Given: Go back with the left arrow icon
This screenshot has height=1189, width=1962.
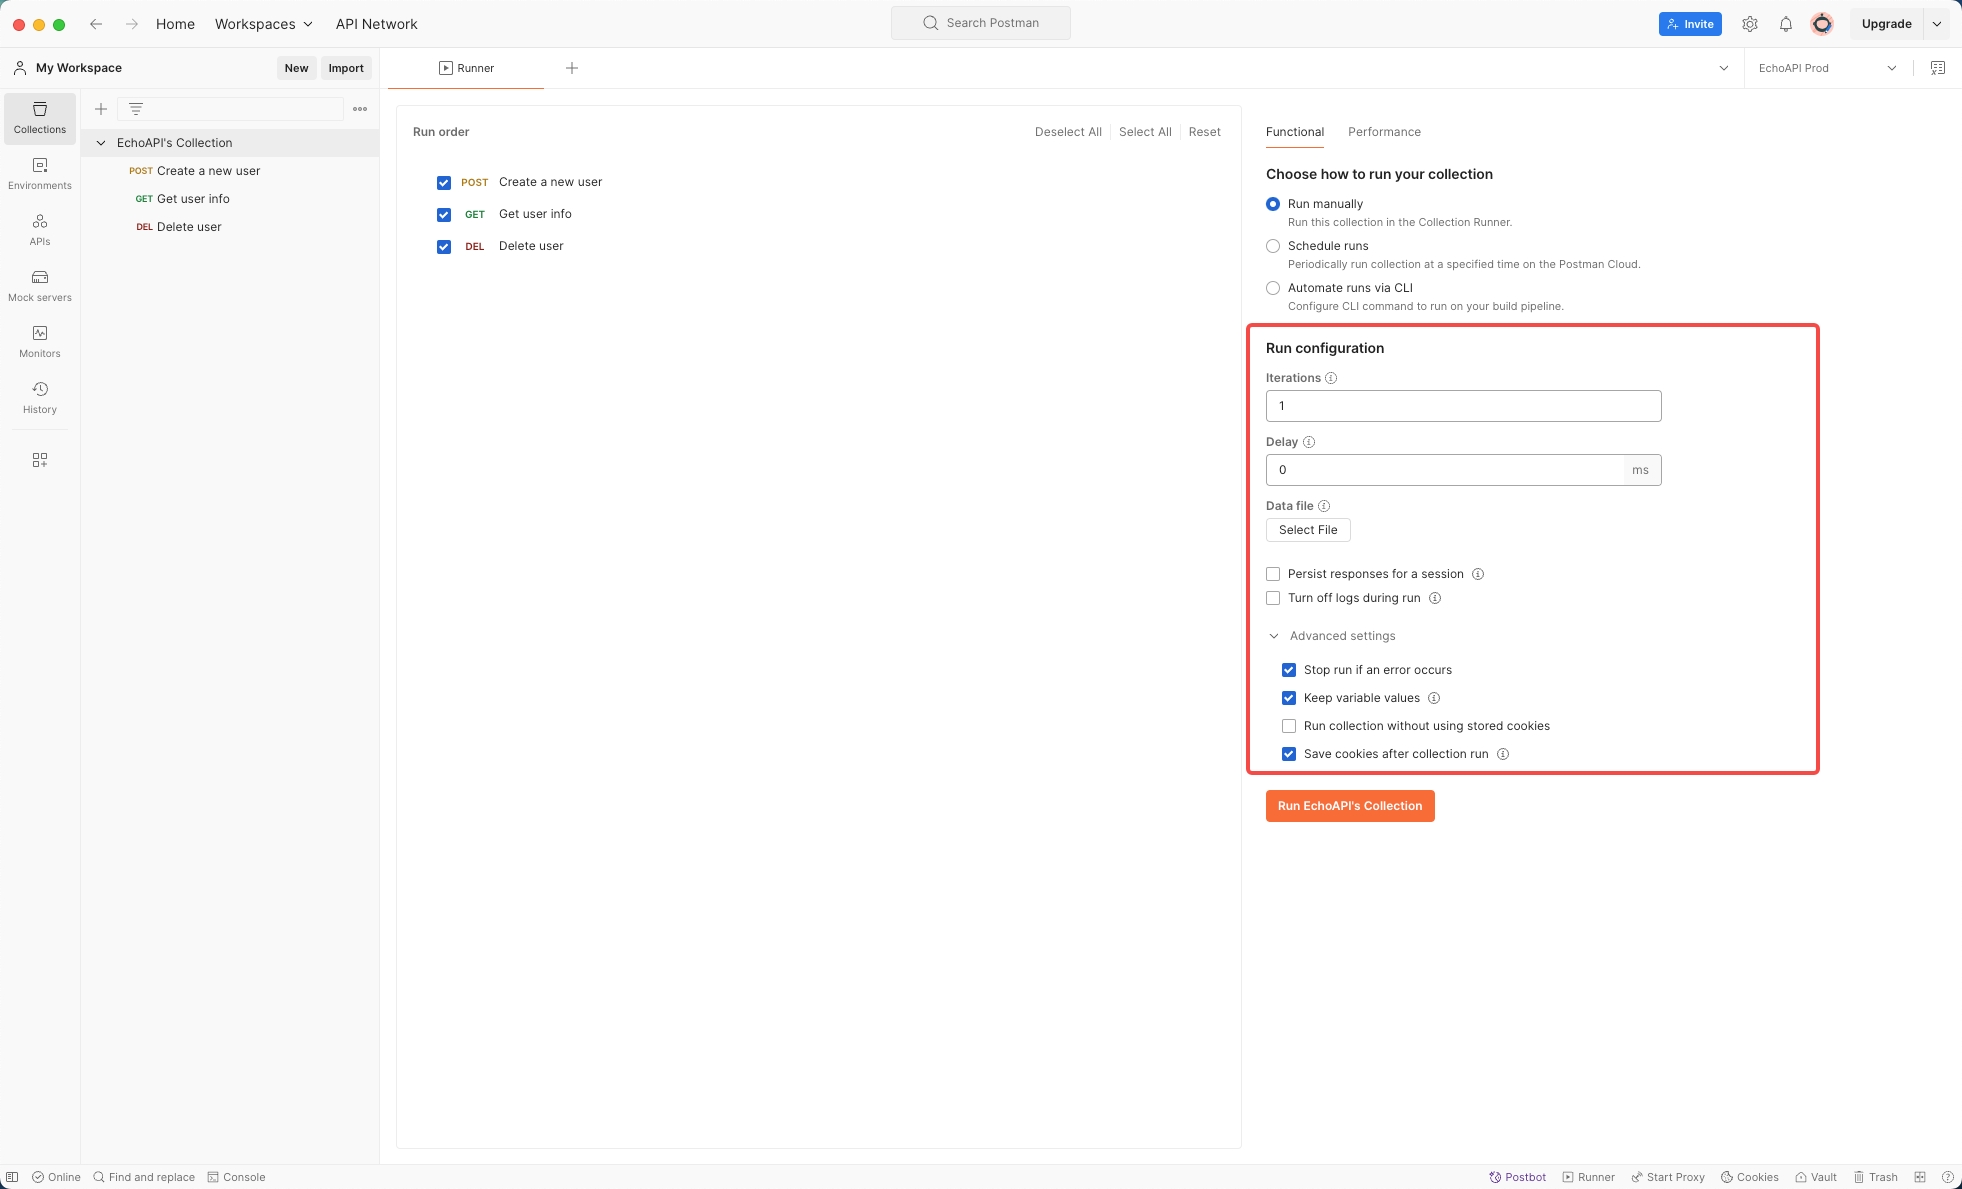Looking at the screenshot, I should tap(96, 24).
